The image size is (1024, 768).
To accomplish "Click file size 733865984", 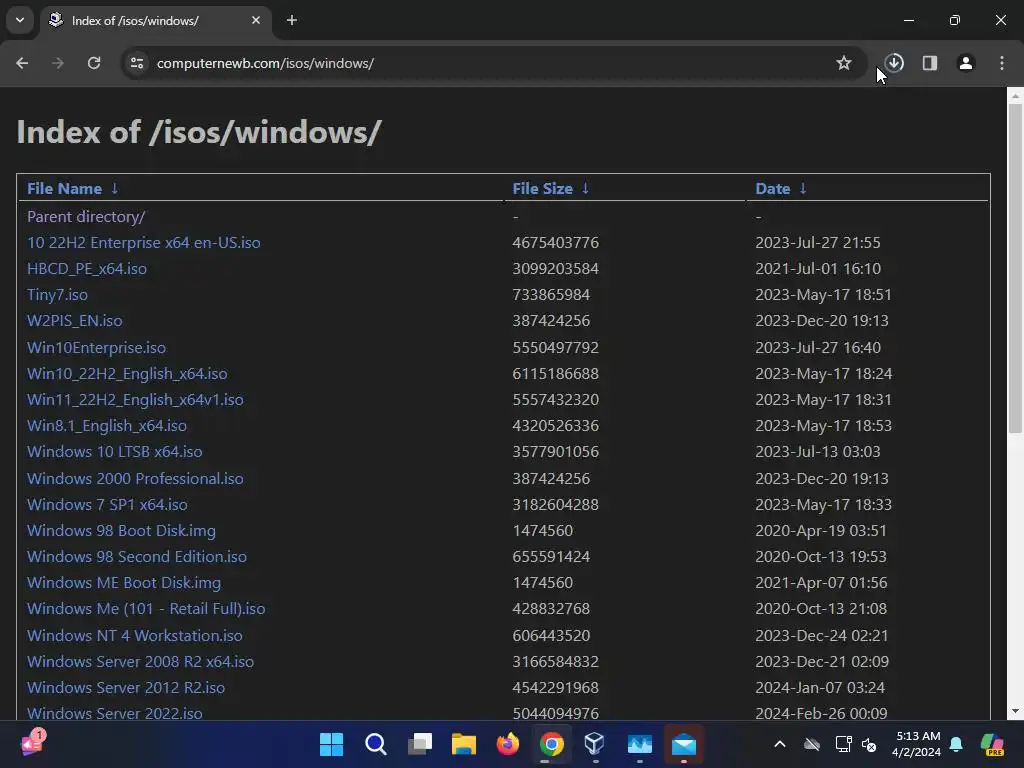I will (x=551, y=295).
